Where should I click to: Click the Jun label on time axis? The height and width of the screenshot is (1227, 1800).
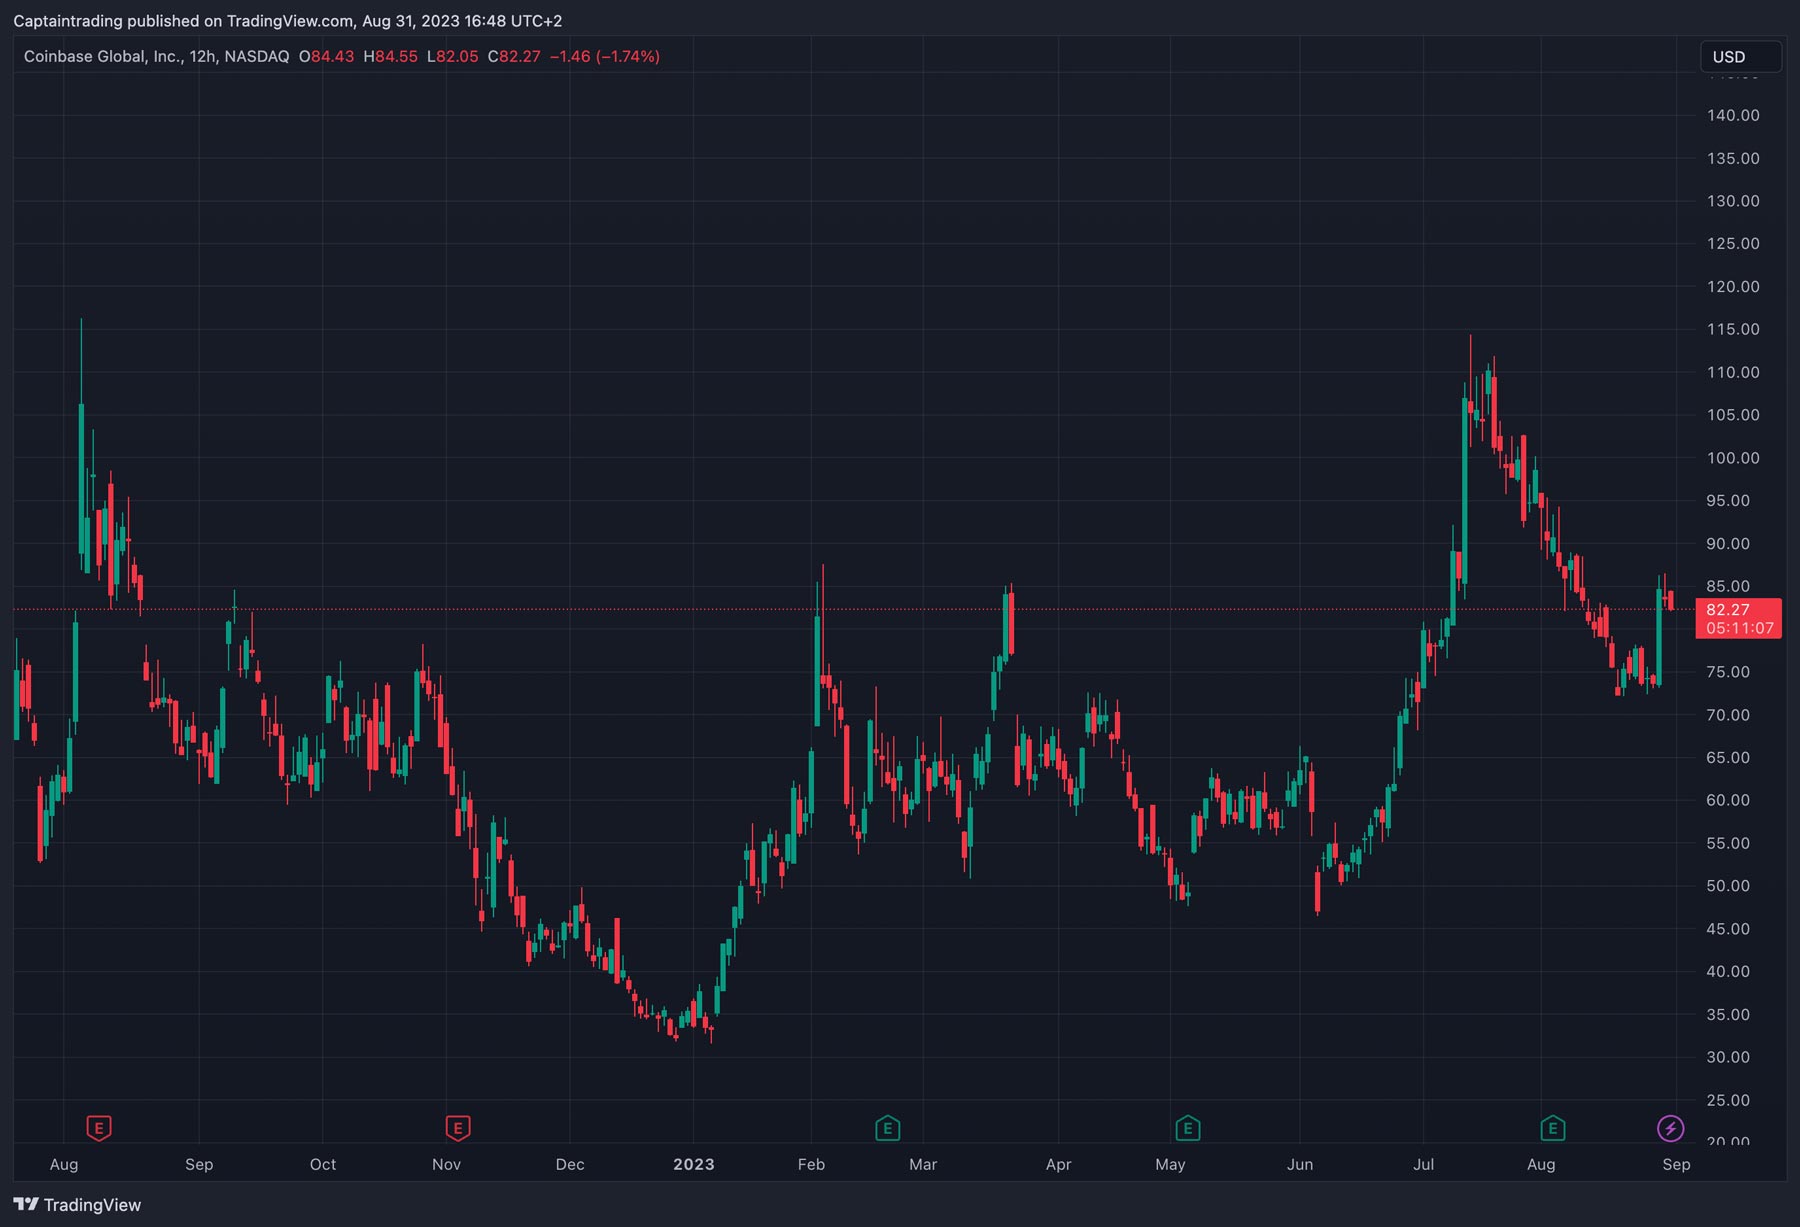click(1300, 1164)
